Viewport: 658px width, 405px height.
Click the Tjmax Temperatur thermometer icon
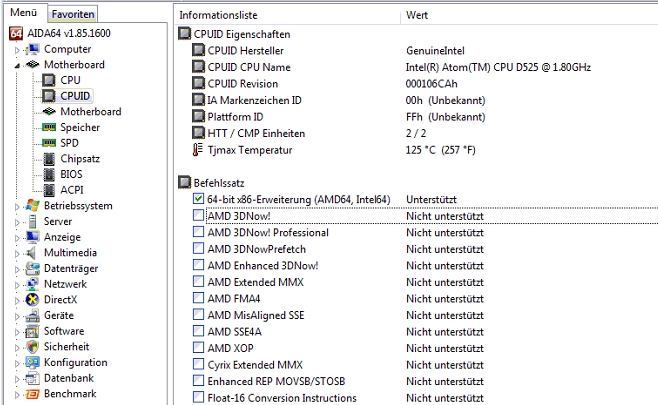coord(184,150)
